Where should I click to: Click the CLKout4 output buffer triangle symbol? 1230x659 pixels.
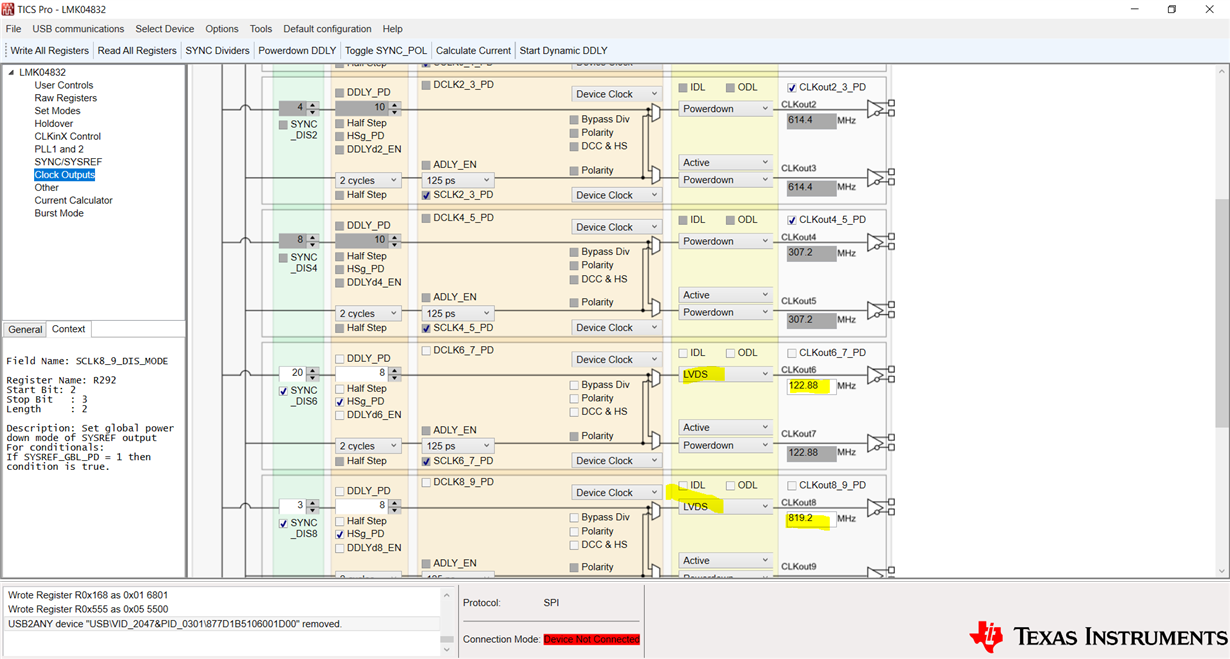coord(877,242)
